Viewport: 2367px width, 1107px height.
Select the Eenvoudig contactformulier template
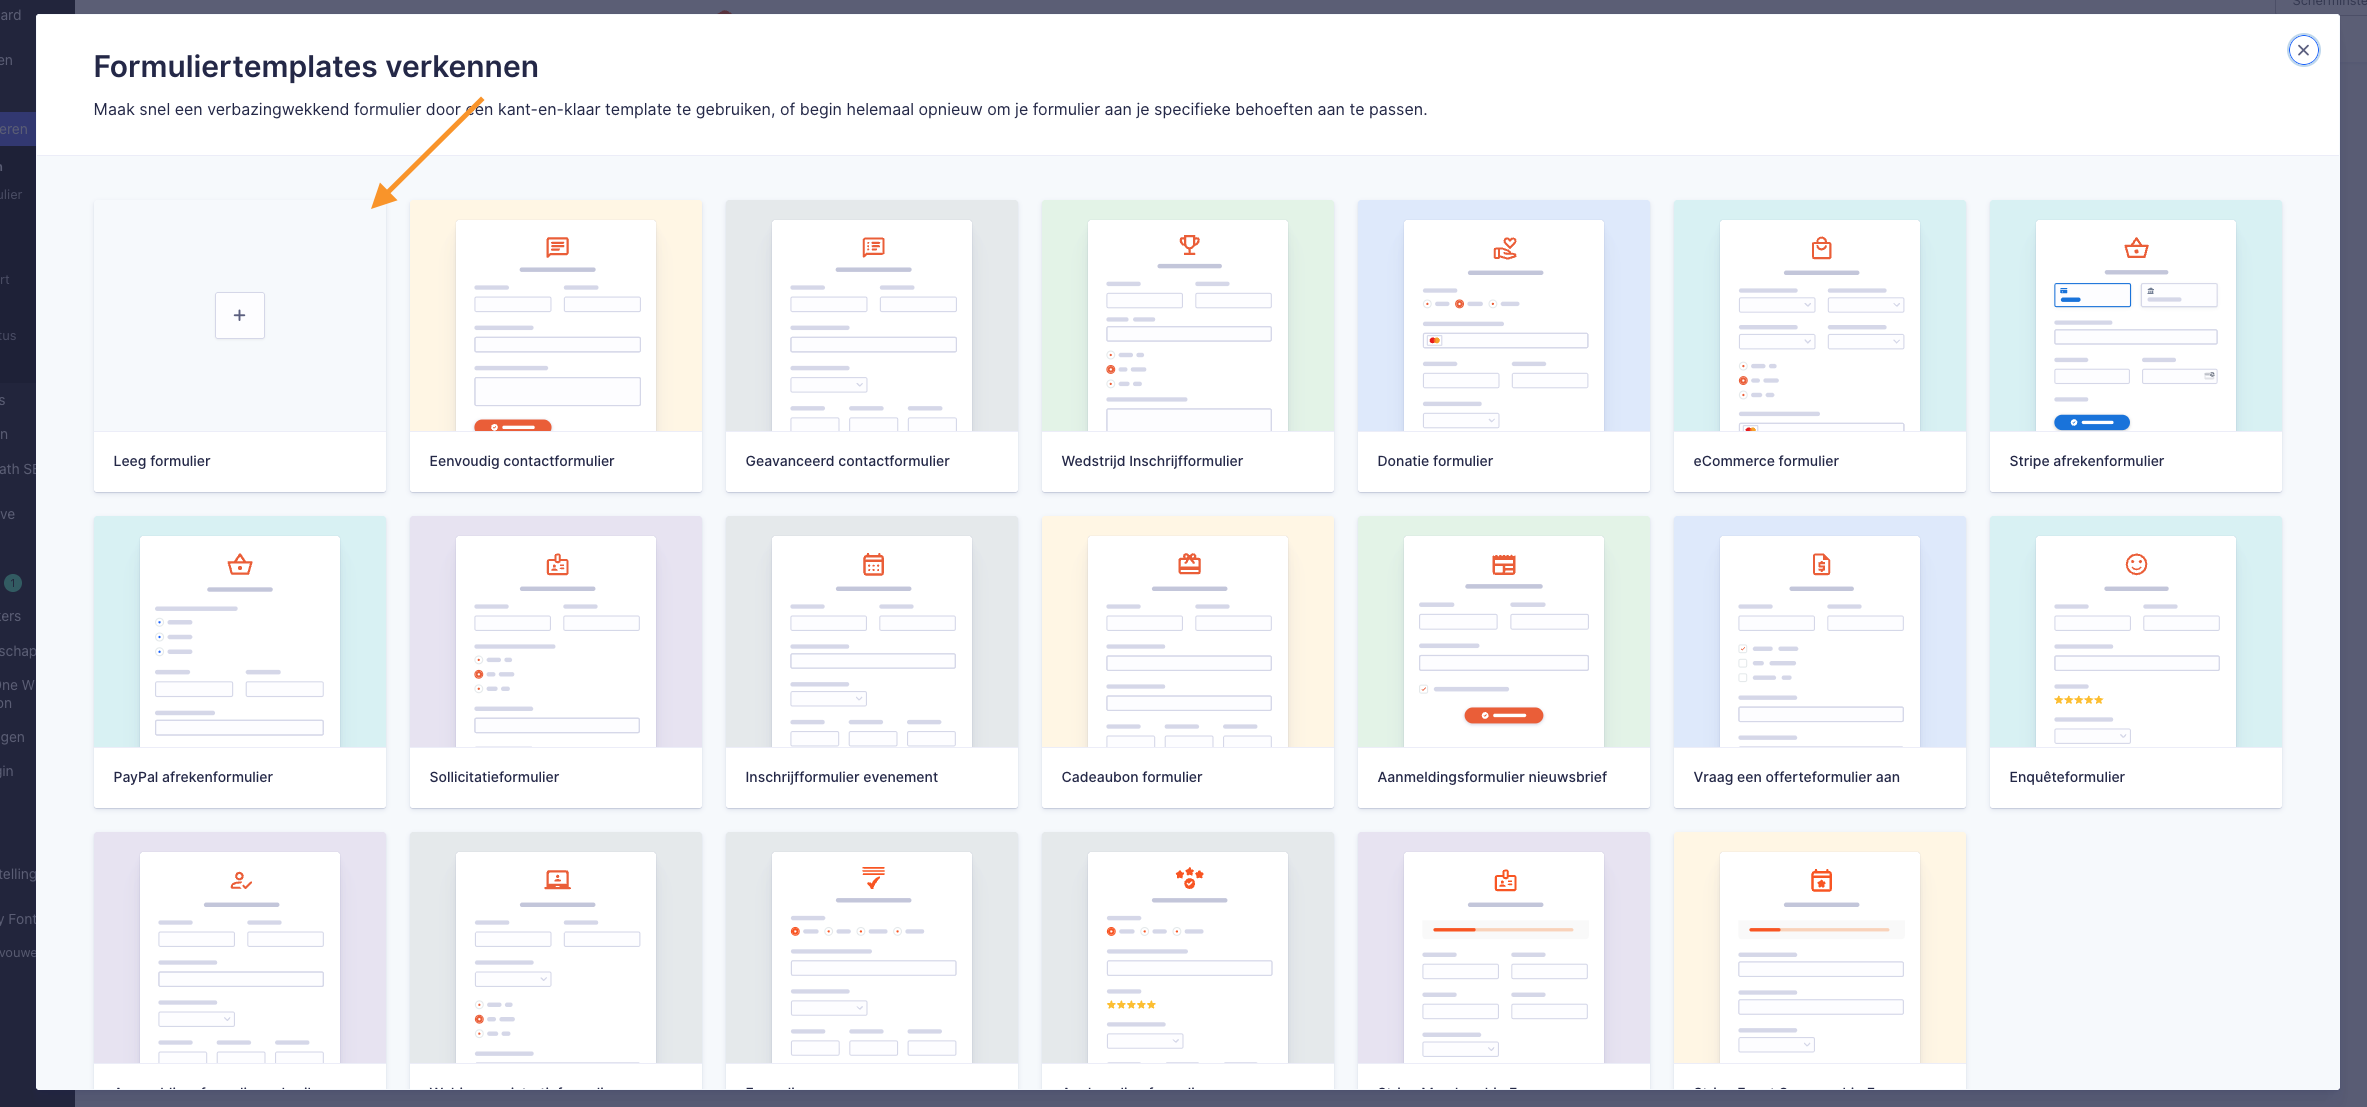tap(556, 345)
